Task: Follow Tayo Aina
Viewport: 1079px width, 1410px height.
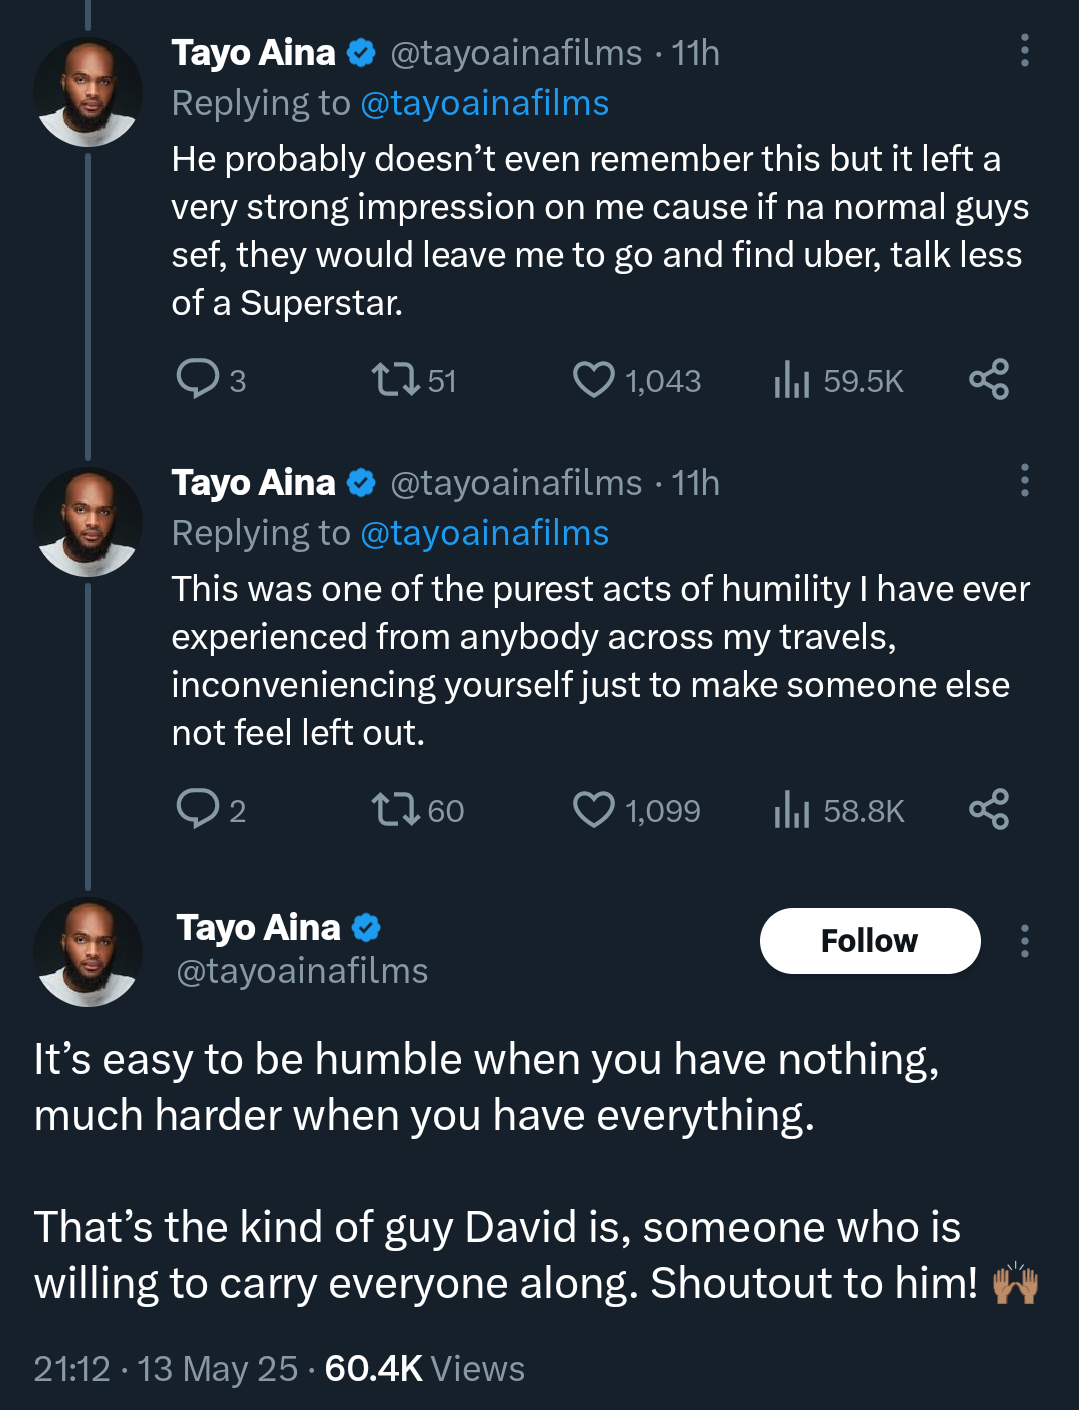Action: pos(869,941)
